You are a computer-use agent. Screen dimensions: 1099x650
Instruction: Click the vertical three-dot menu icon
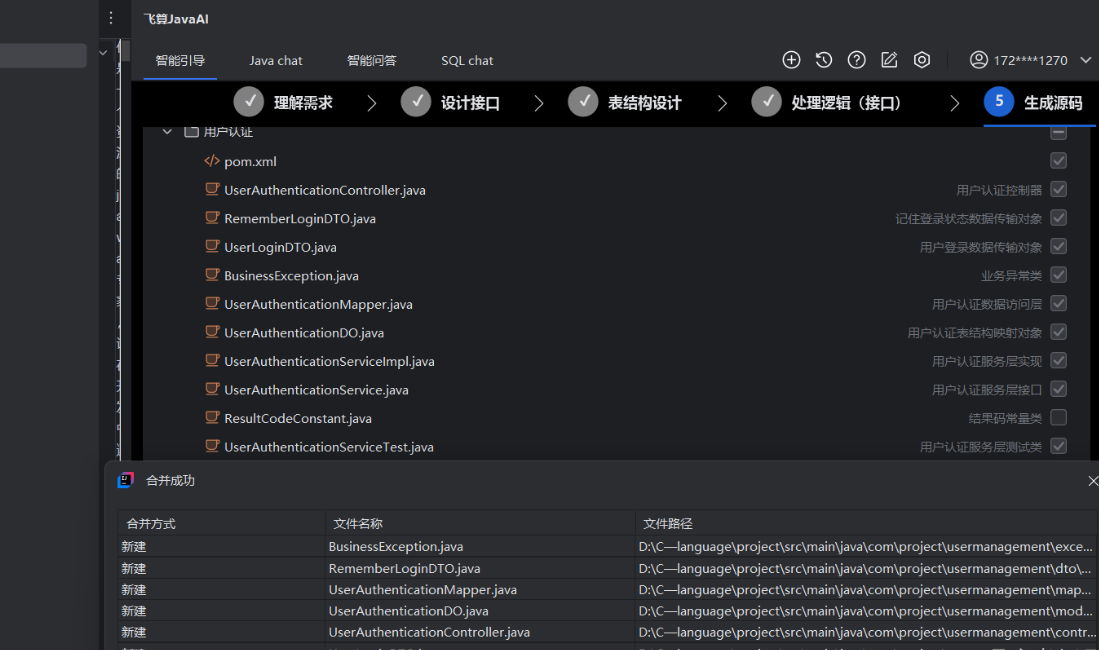coord(111,18)
